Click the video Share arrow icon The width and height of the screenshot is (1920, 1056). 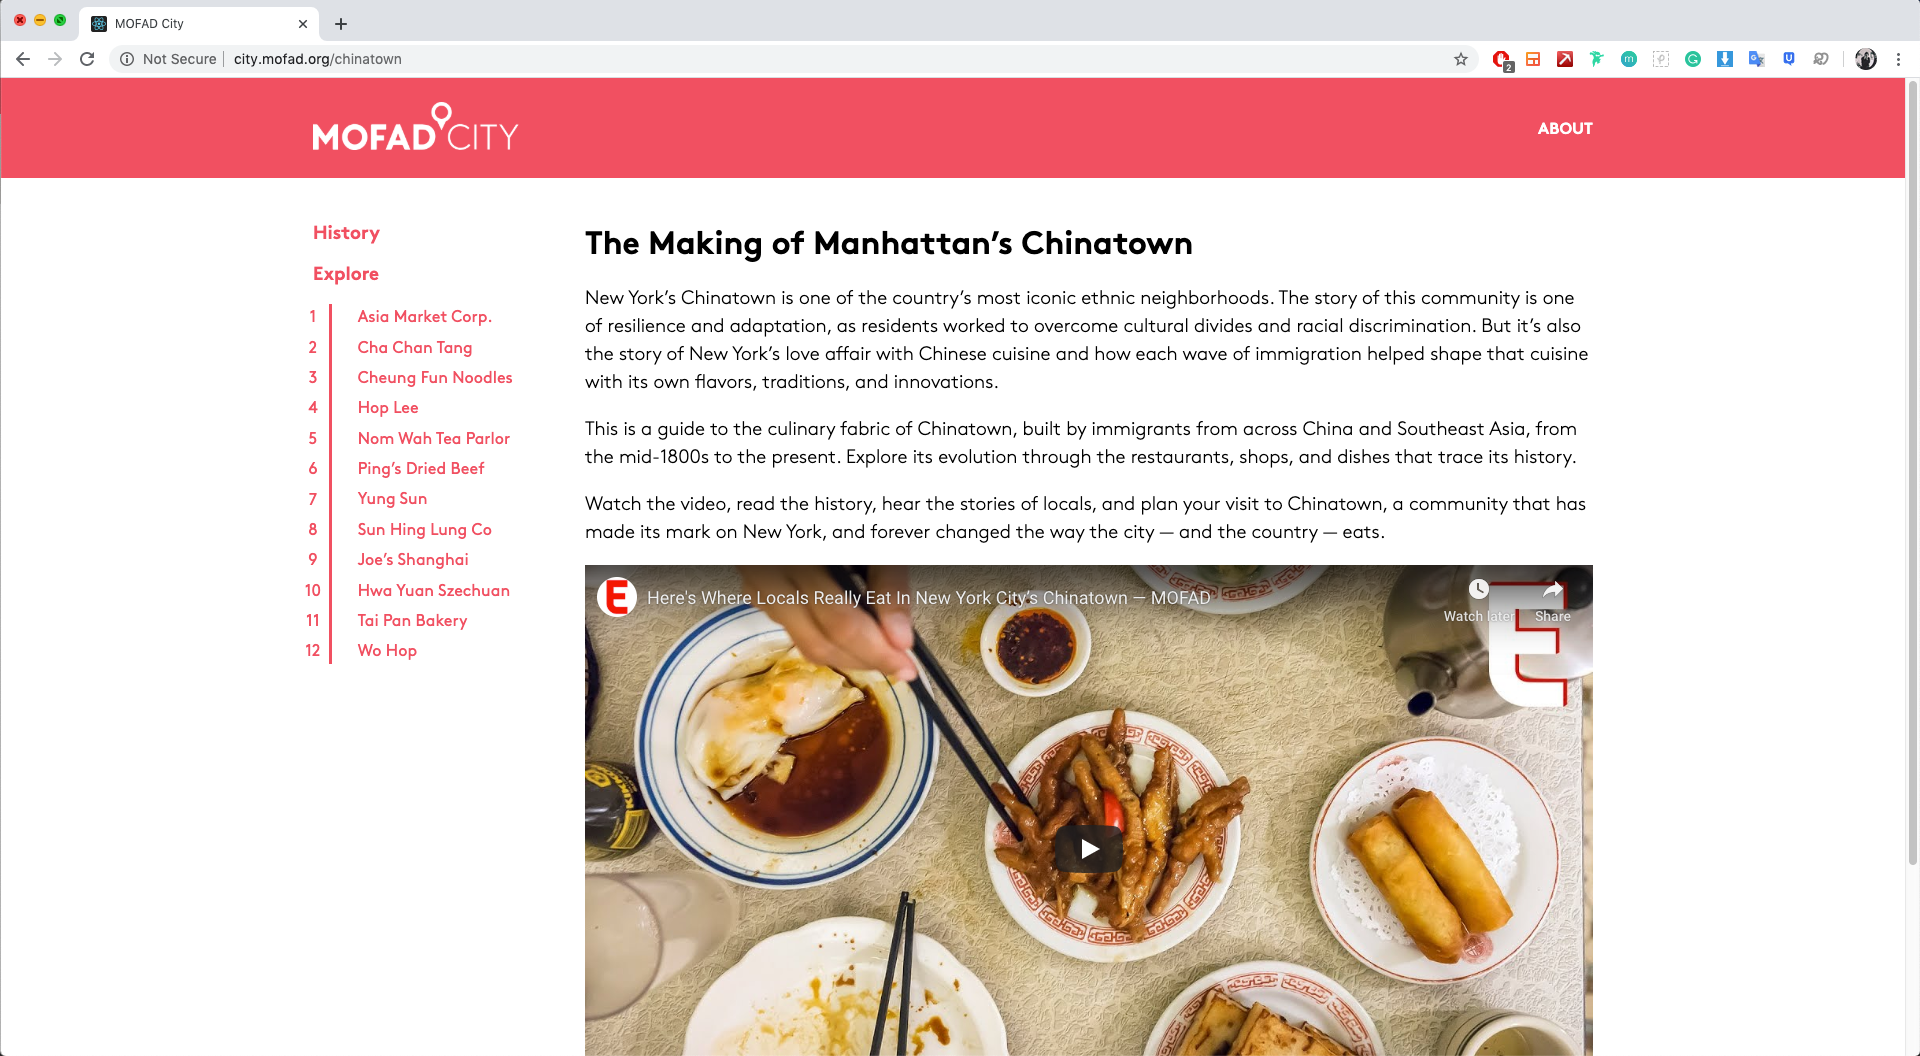1552,590
